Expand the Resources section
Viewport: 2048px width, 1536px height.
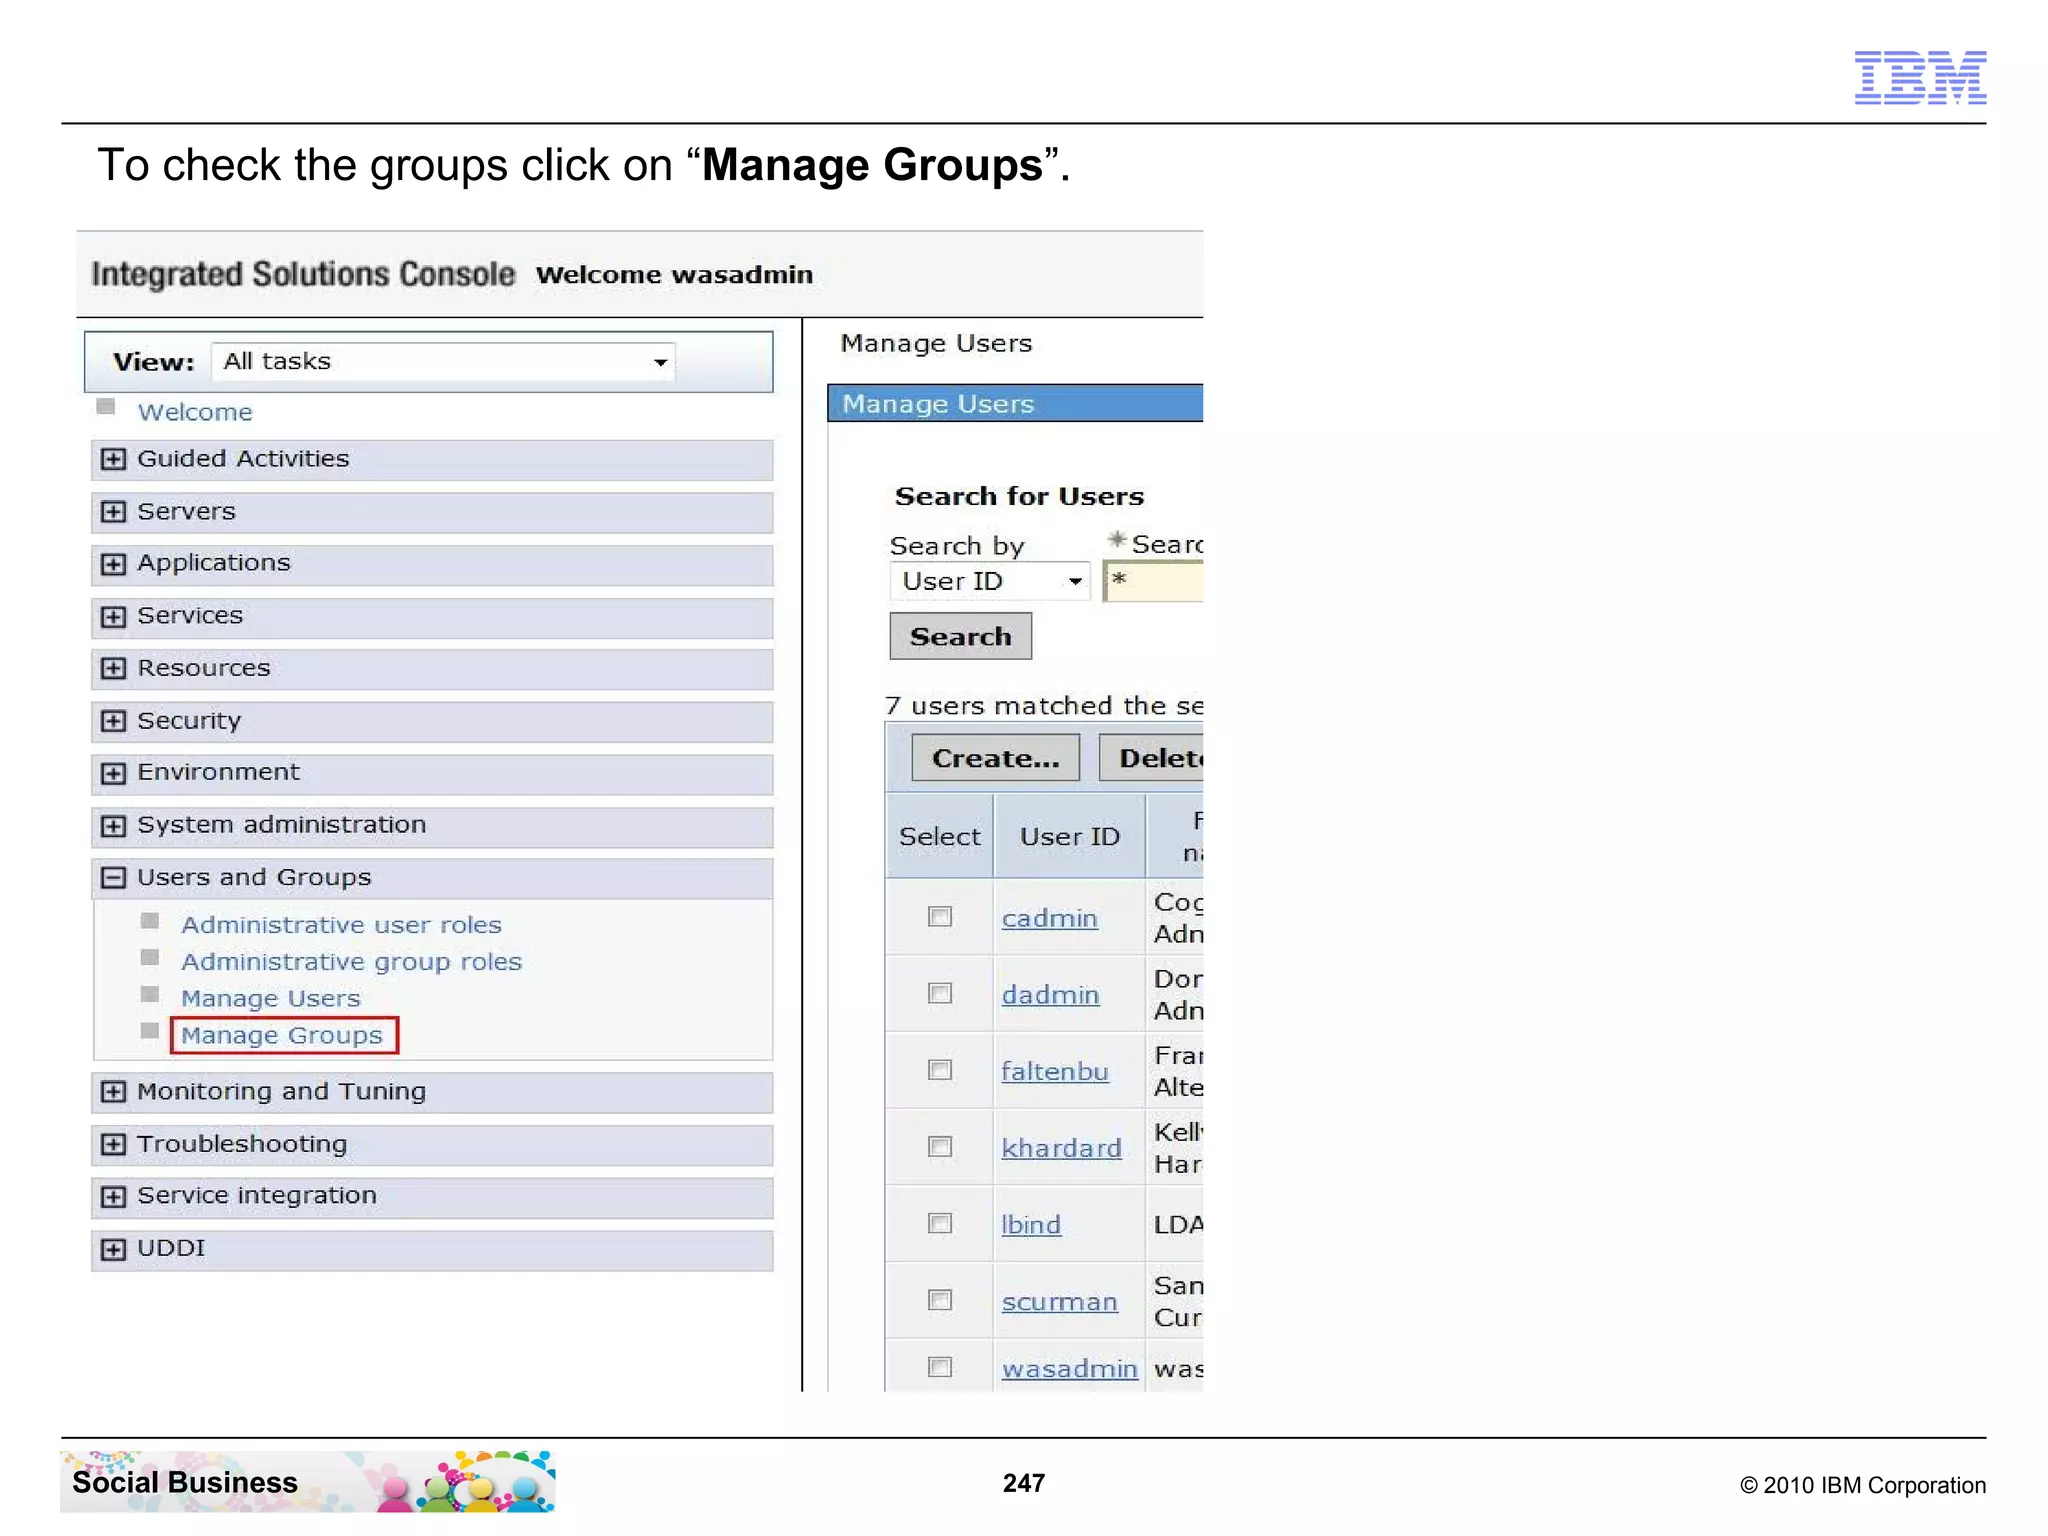(114, 668)
